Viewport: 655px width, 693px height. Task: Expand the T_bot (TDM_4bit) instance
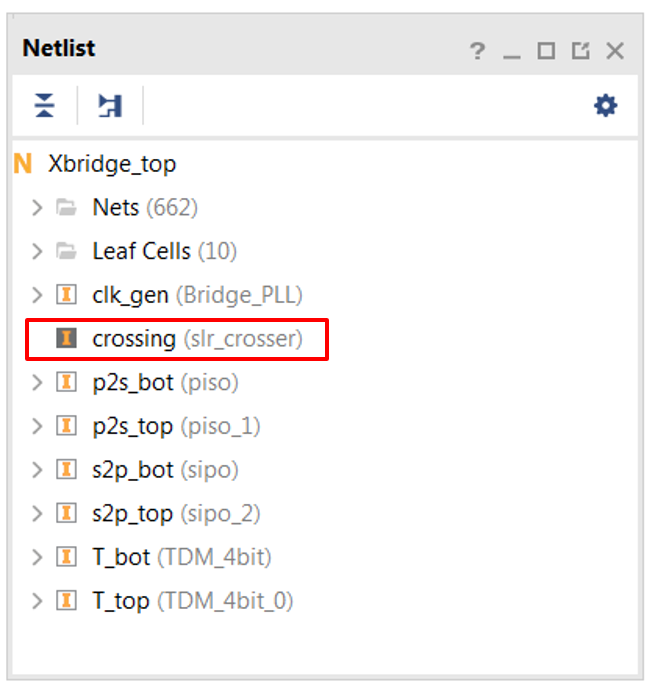38,557
